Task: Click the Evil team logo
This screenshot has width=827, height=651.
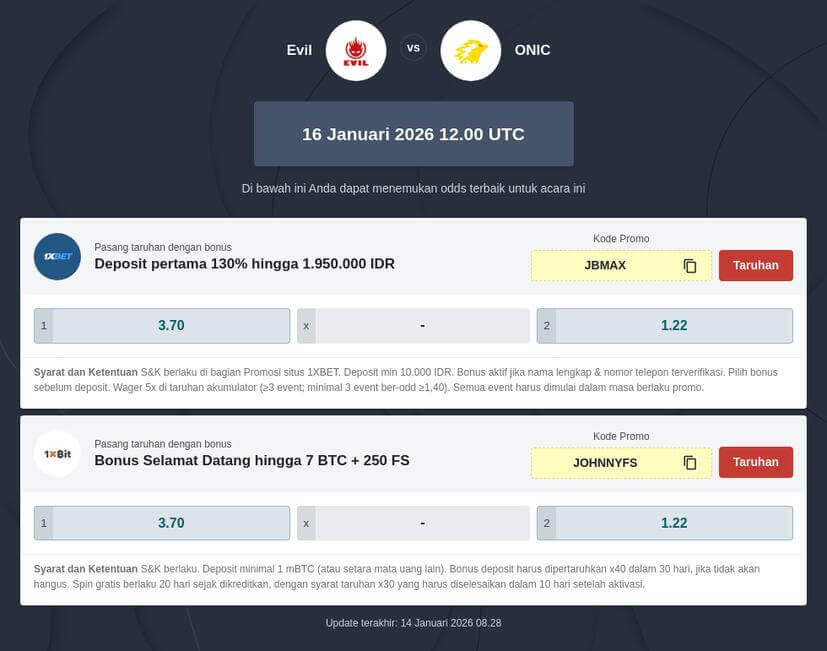Action: 355,50
